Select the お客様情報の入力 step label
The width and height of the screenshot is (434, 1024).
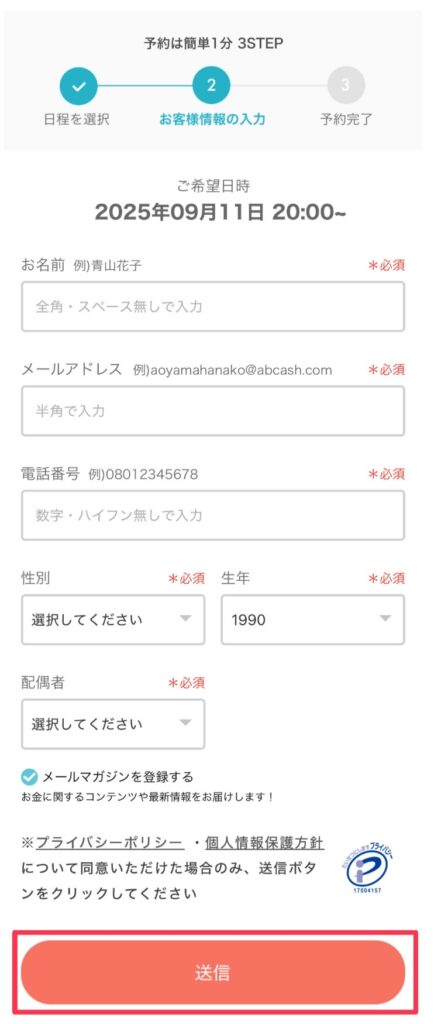click(213, 120)
